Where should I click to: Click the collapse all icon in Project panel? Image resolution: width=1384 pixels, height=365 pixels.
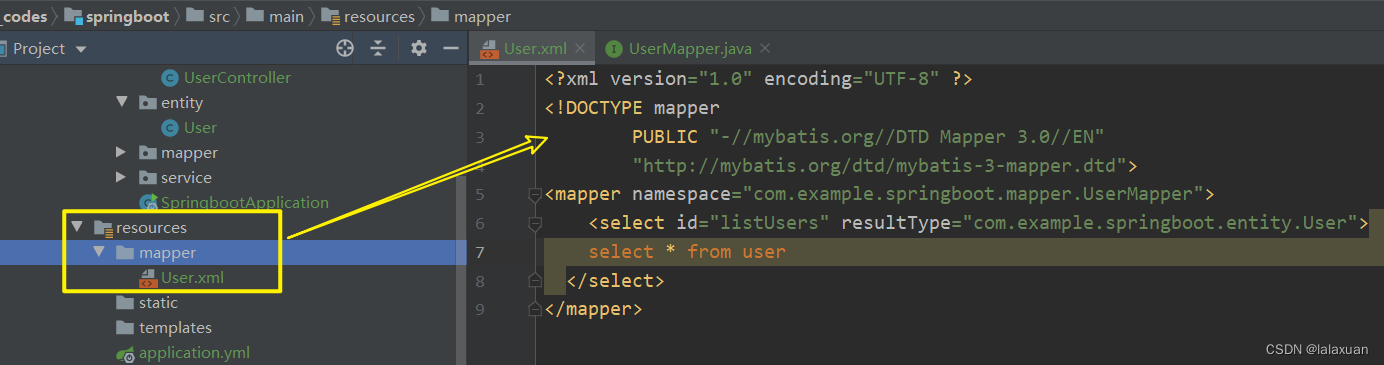coord(378,48)
